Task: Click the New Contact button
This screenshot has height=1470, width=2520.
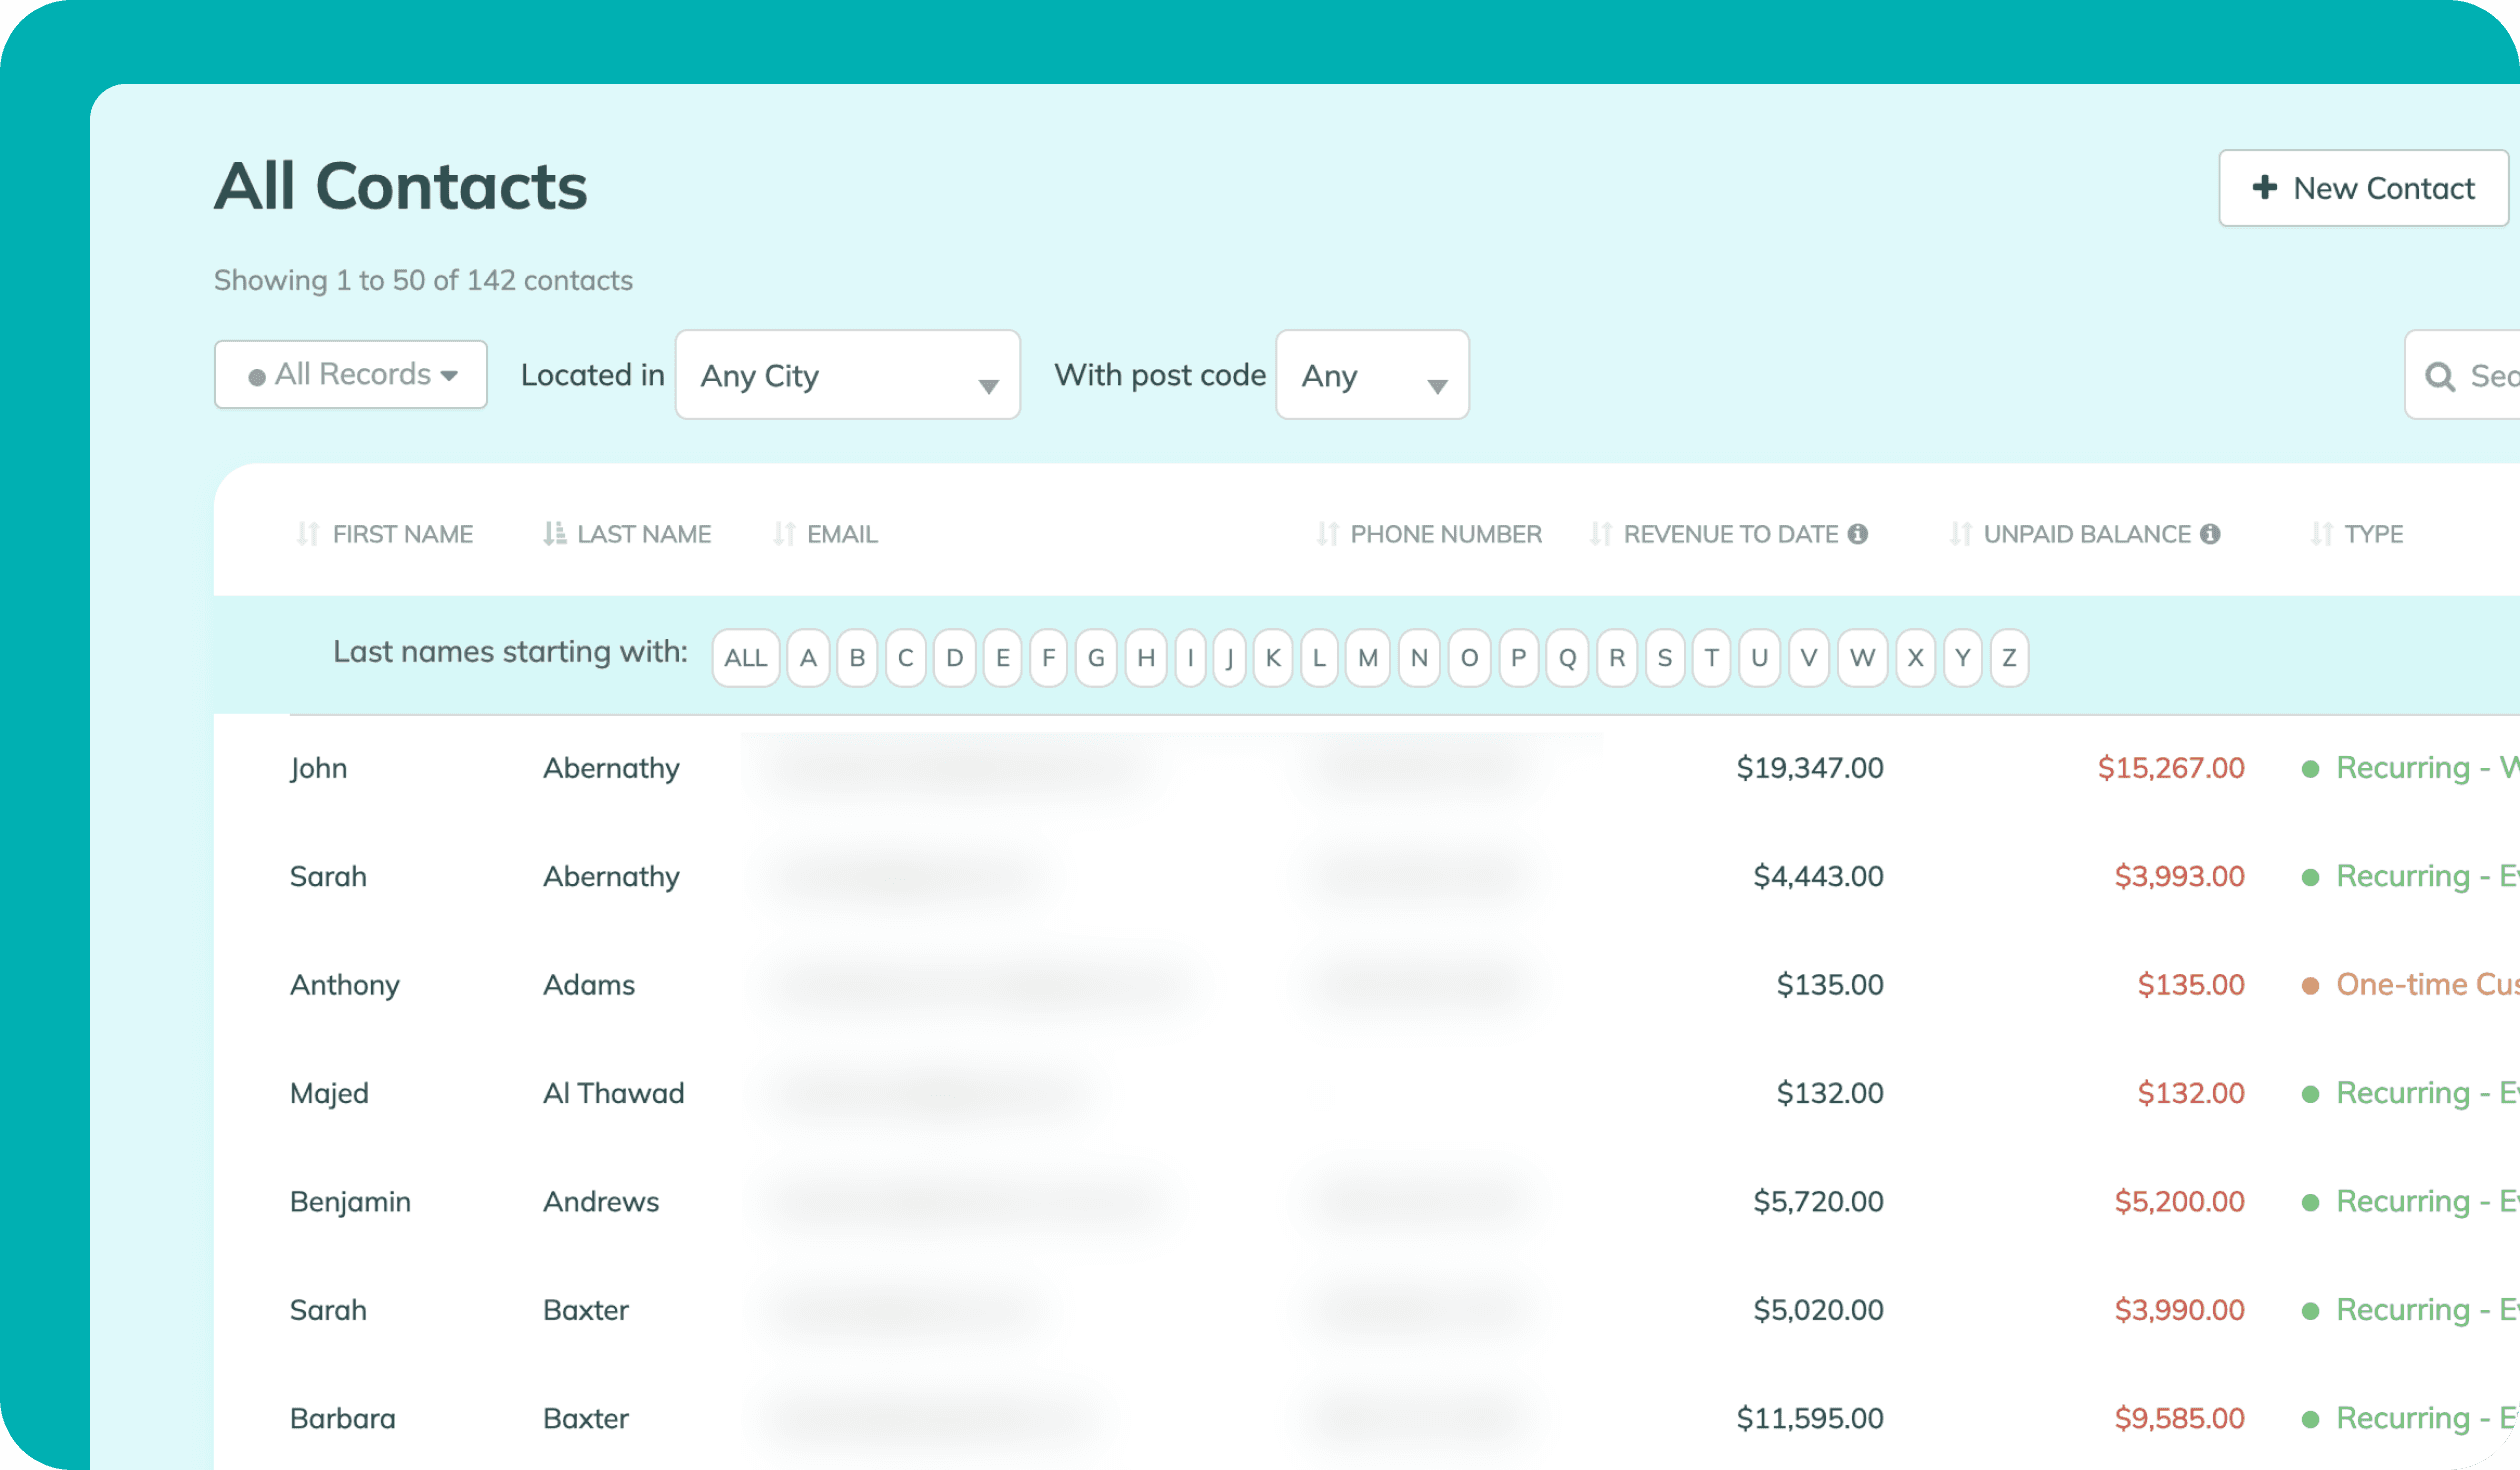Action: tap(2363, 188)
